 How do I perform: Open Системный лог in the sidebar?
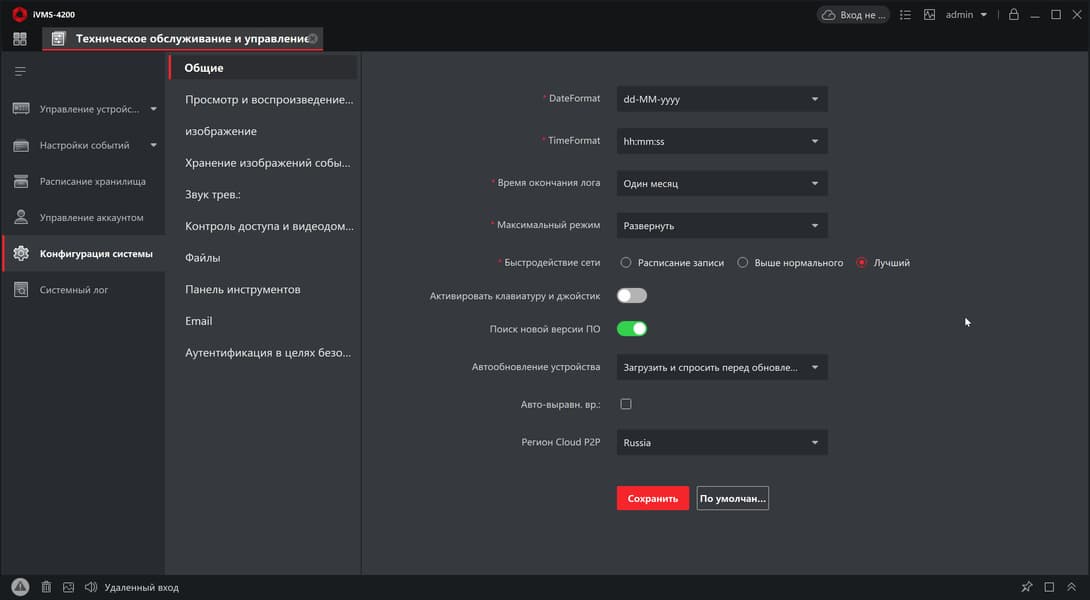[x=74, y=290]
